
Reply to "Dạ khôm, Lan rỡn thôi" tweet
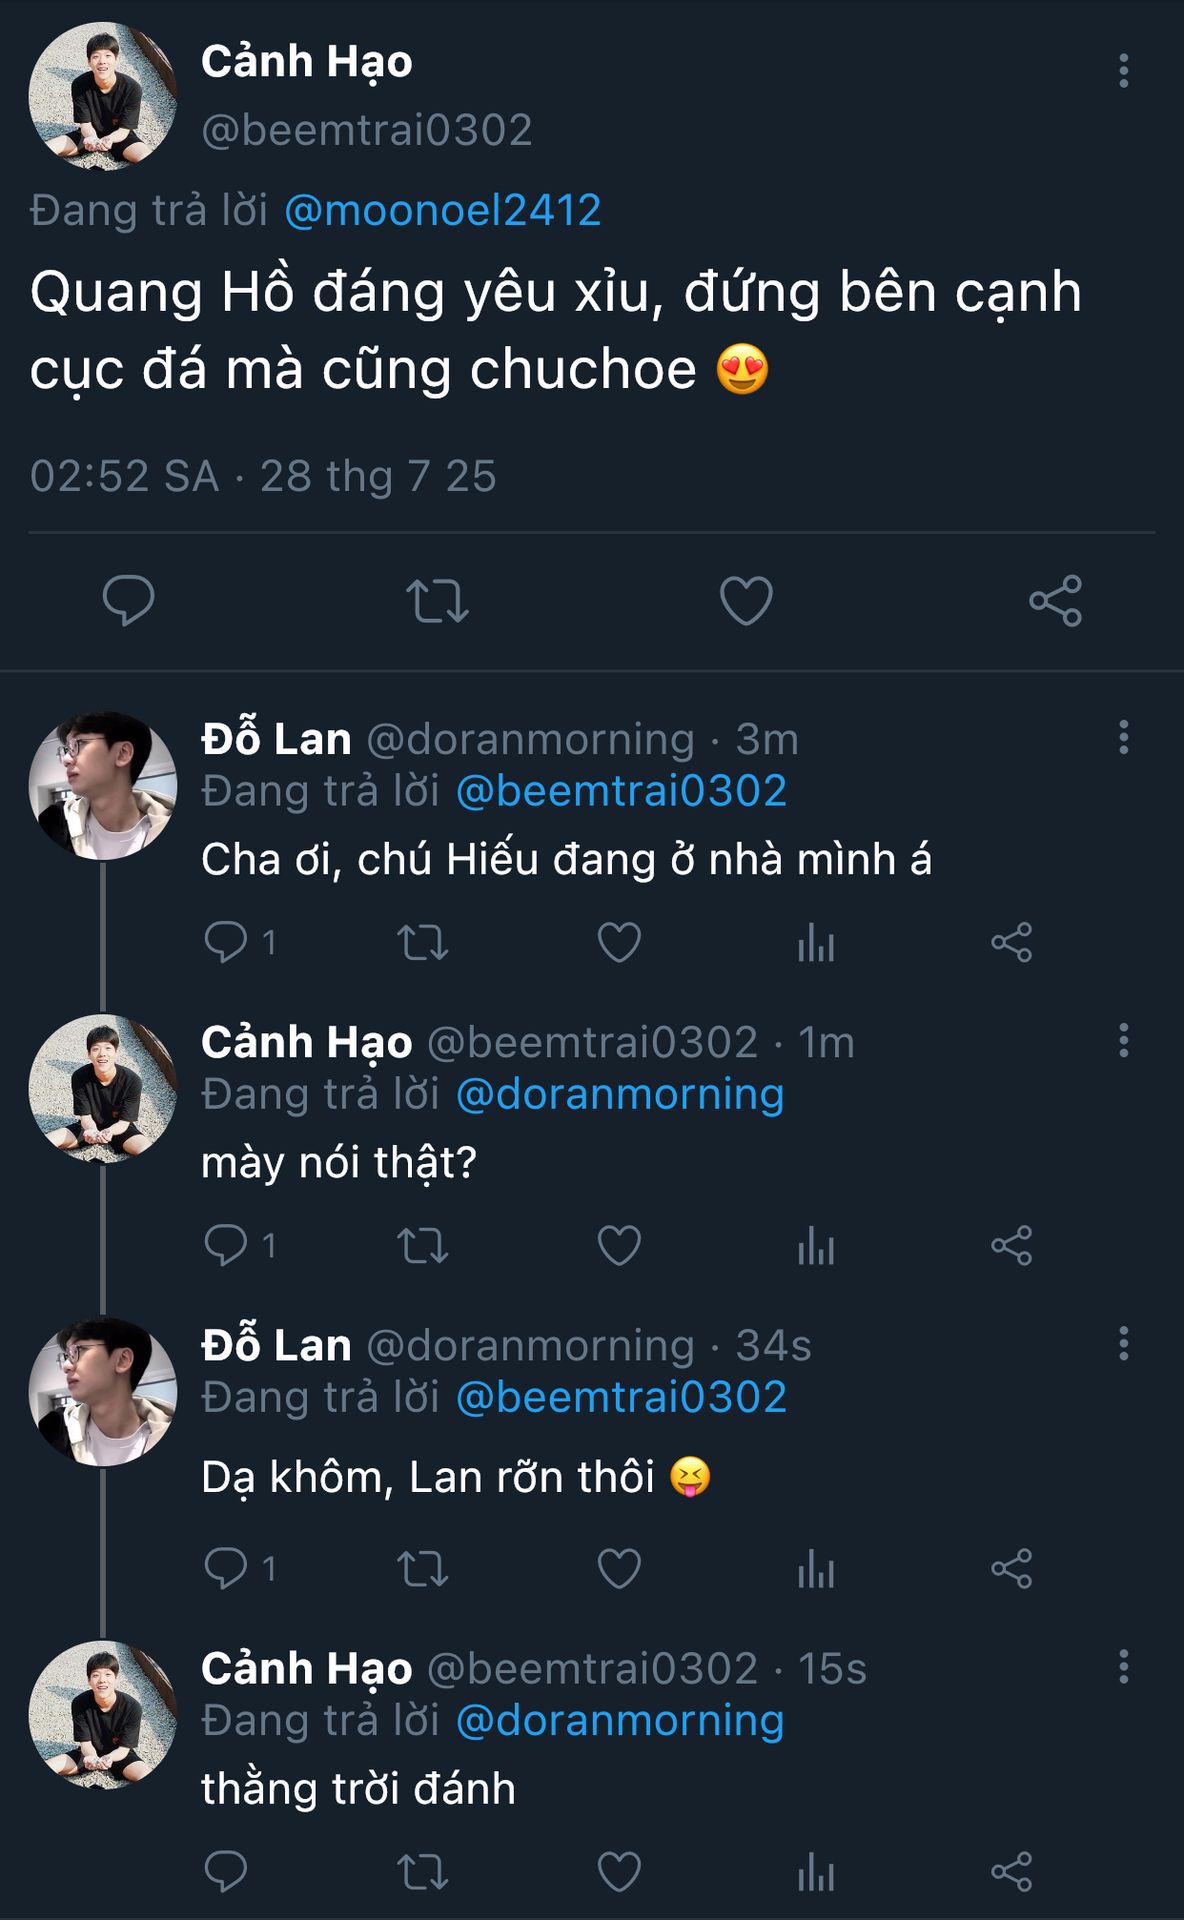(226, 1569)
